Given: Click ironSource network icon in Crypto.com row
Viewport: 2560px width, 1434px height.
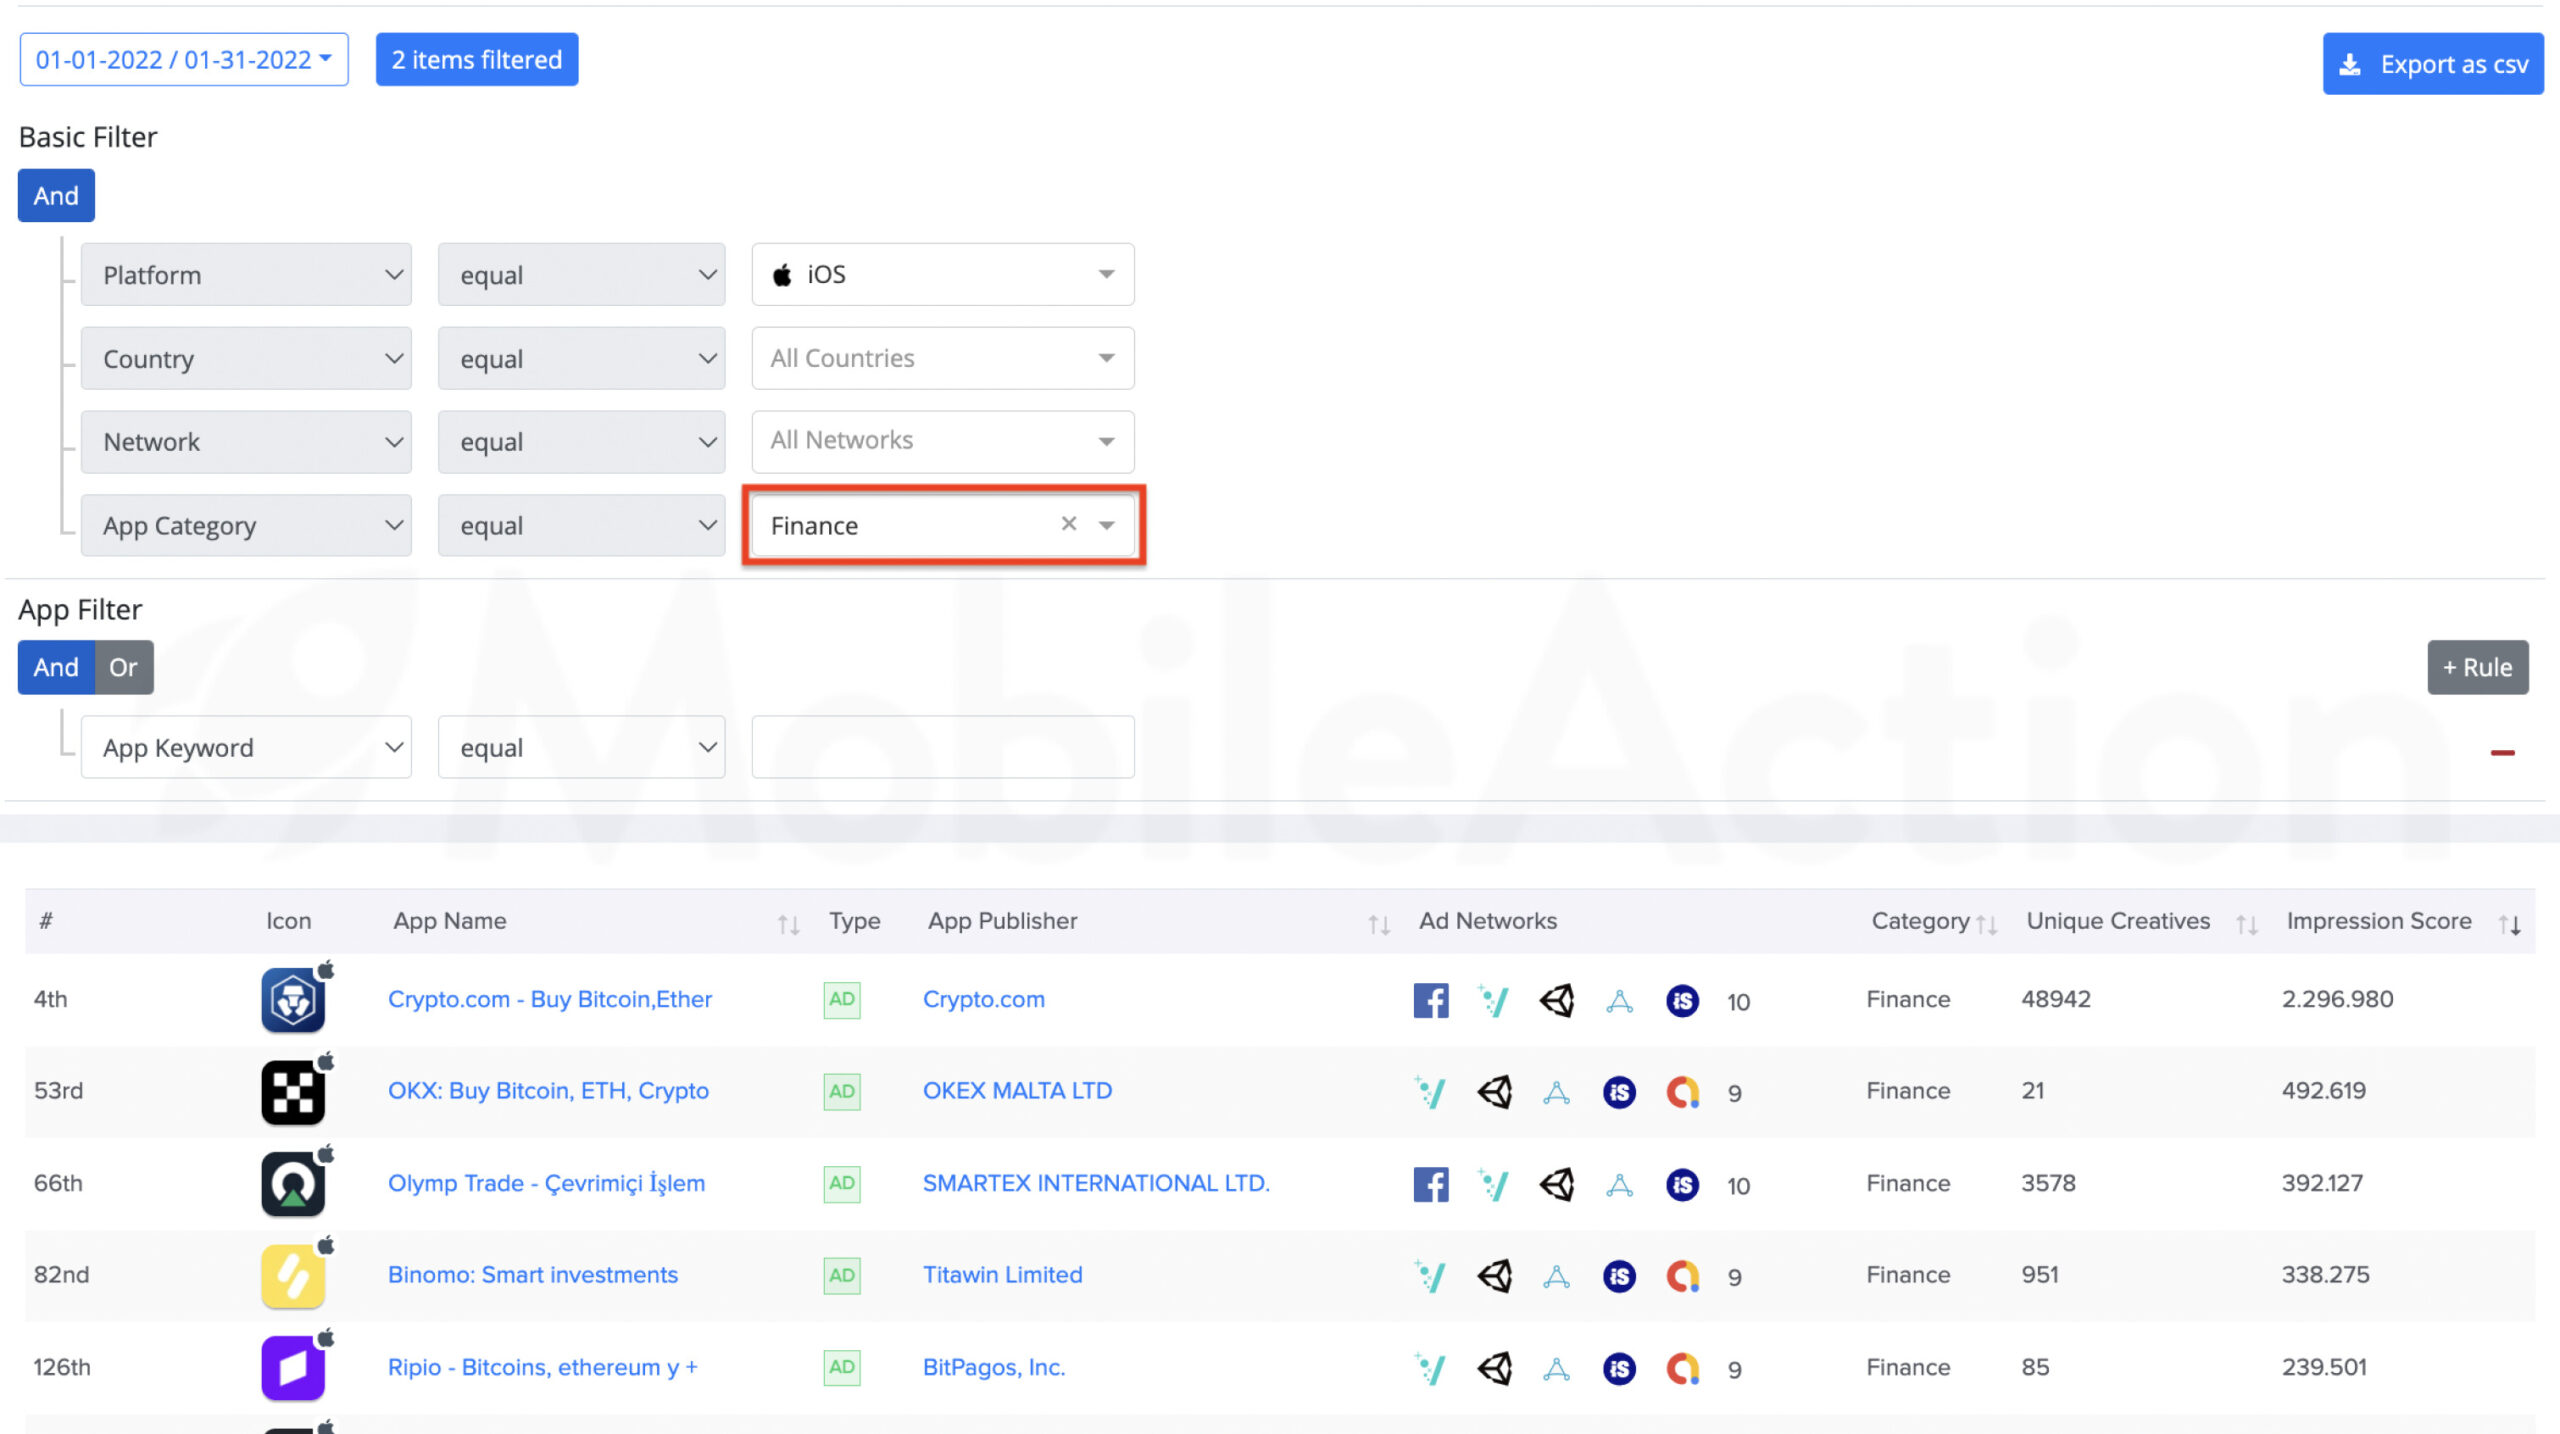Looking at the screenshot, I should point(1682,1000).
